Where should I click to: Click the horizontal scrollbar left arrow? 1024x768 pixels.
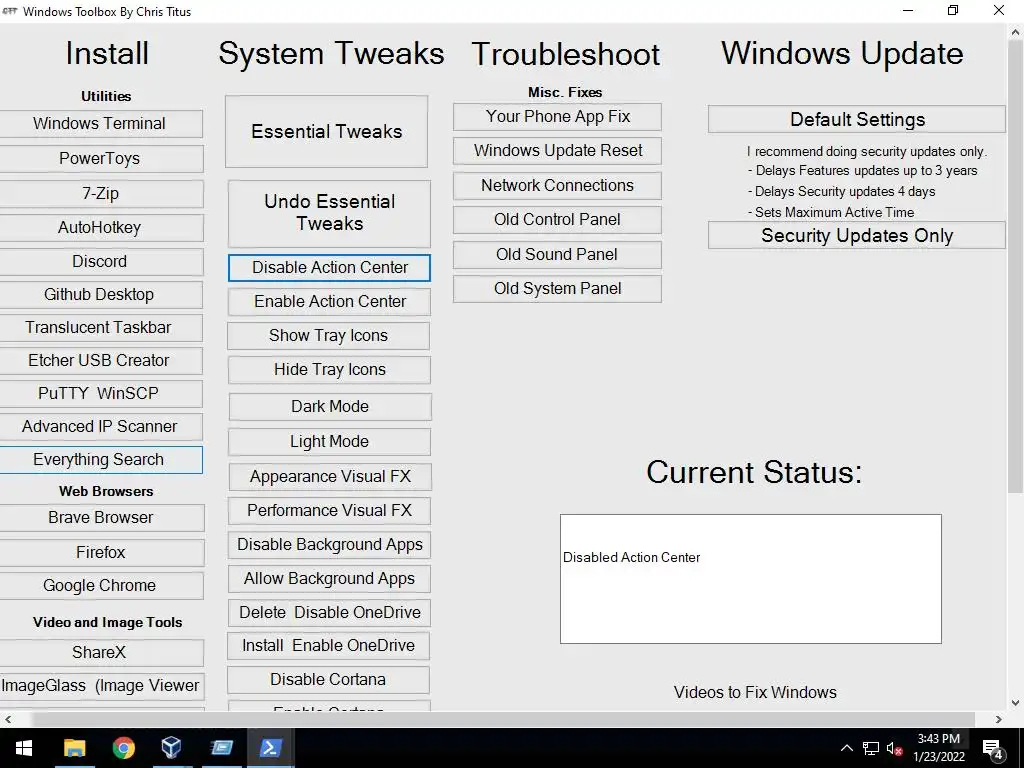[x=8, y=719]
